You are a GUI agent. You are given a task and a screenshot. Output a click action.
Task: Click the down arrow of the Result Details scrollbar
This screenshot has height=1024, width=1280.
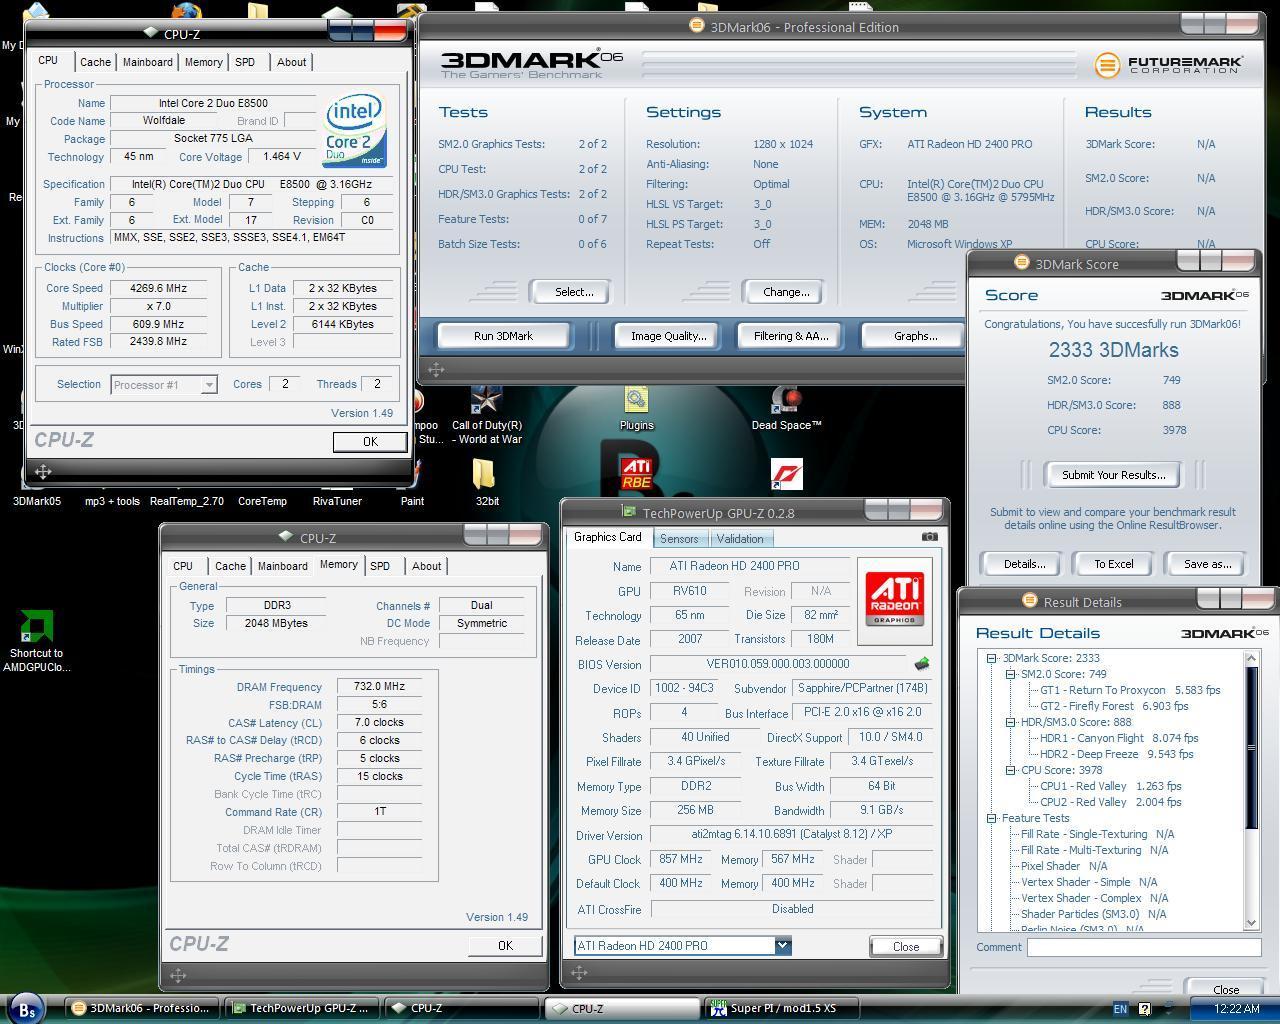(x=1251, y=923)
